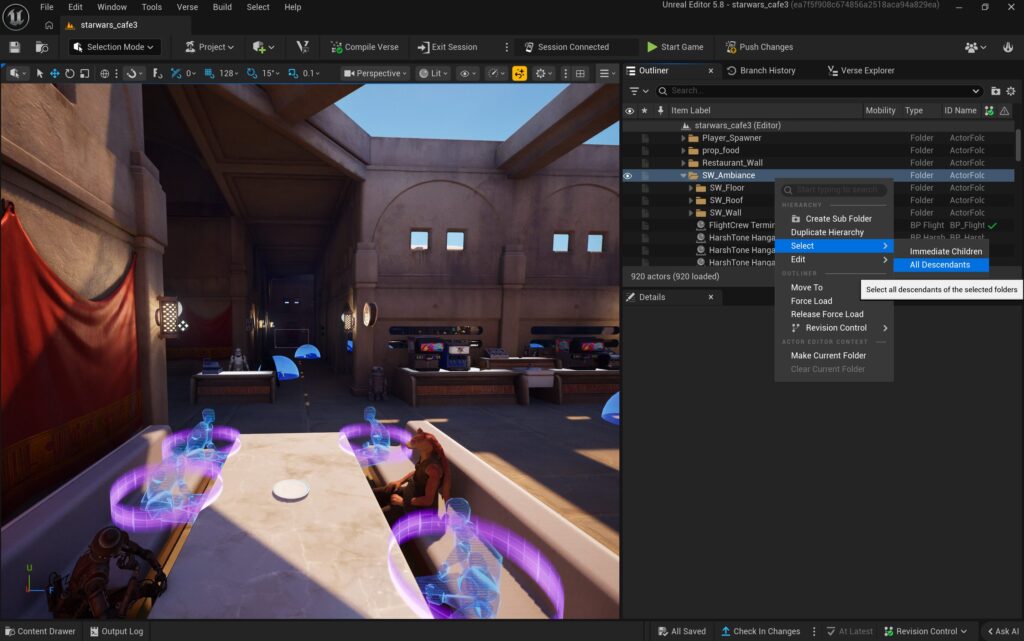This screenshot has height=641, width=1024.
Task: Choose All Descendants from the submenu
Action: 939,265
